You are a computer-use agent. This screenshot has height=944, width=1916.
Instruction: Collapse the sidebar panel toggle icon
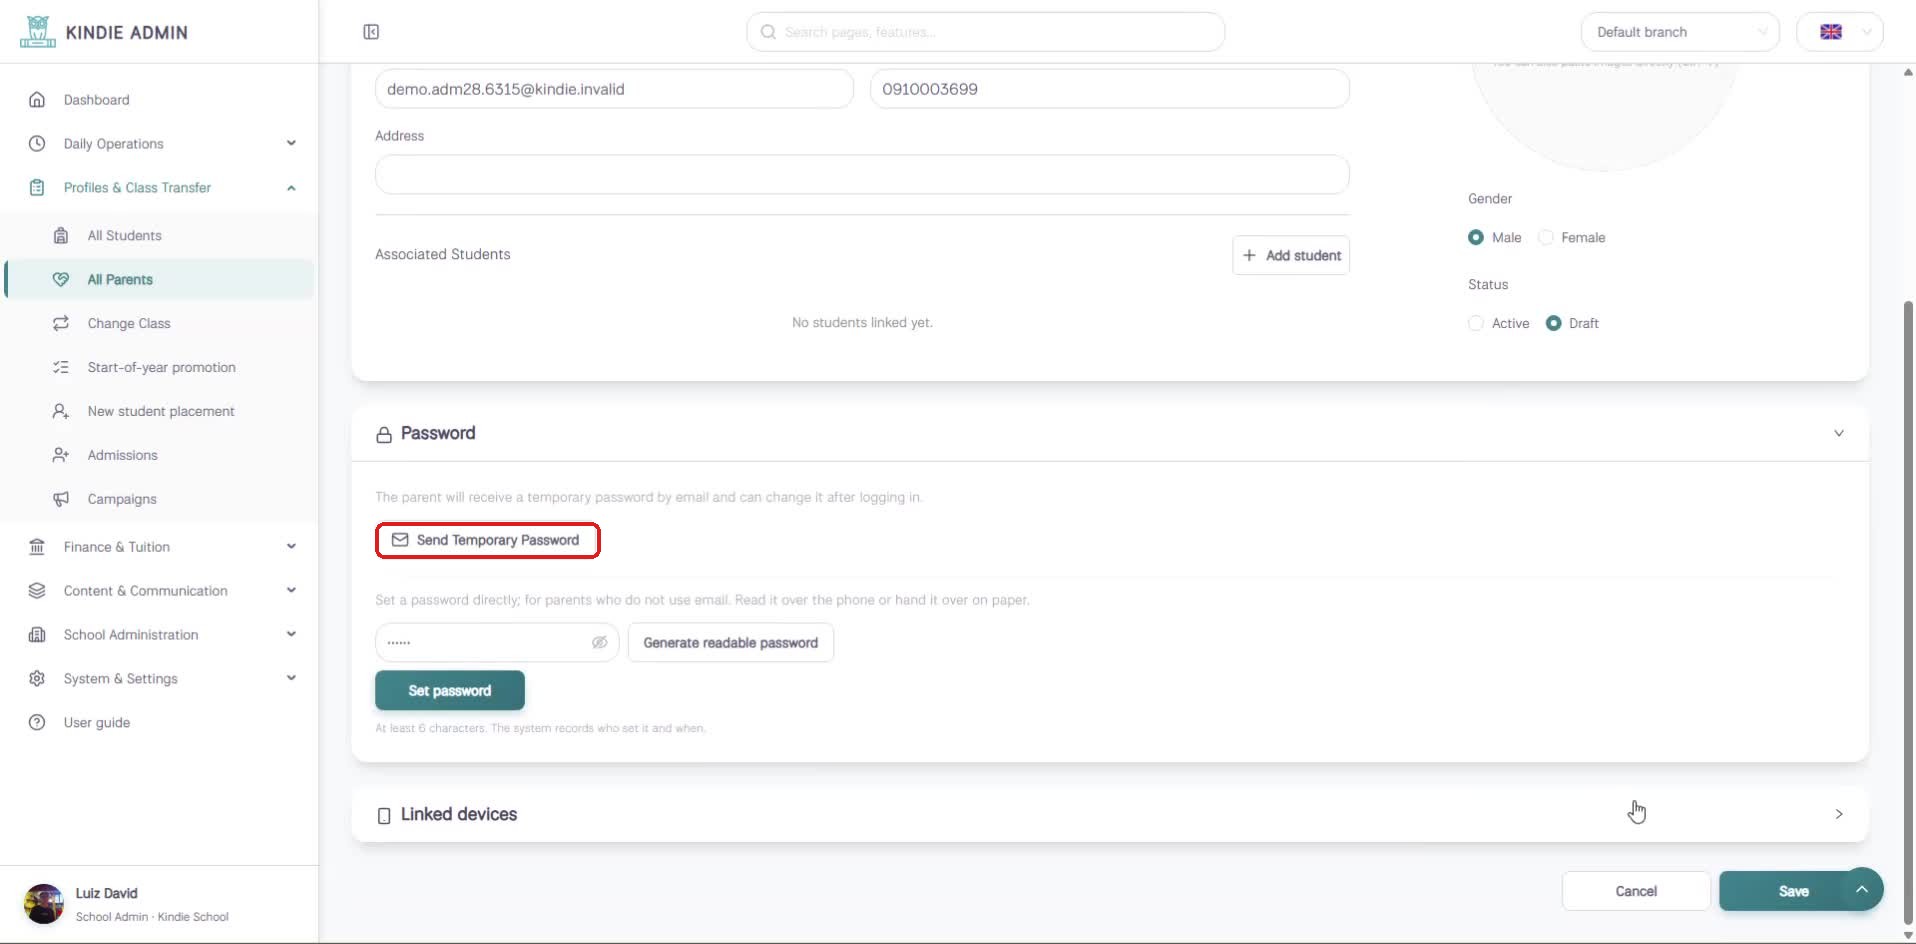371,32
